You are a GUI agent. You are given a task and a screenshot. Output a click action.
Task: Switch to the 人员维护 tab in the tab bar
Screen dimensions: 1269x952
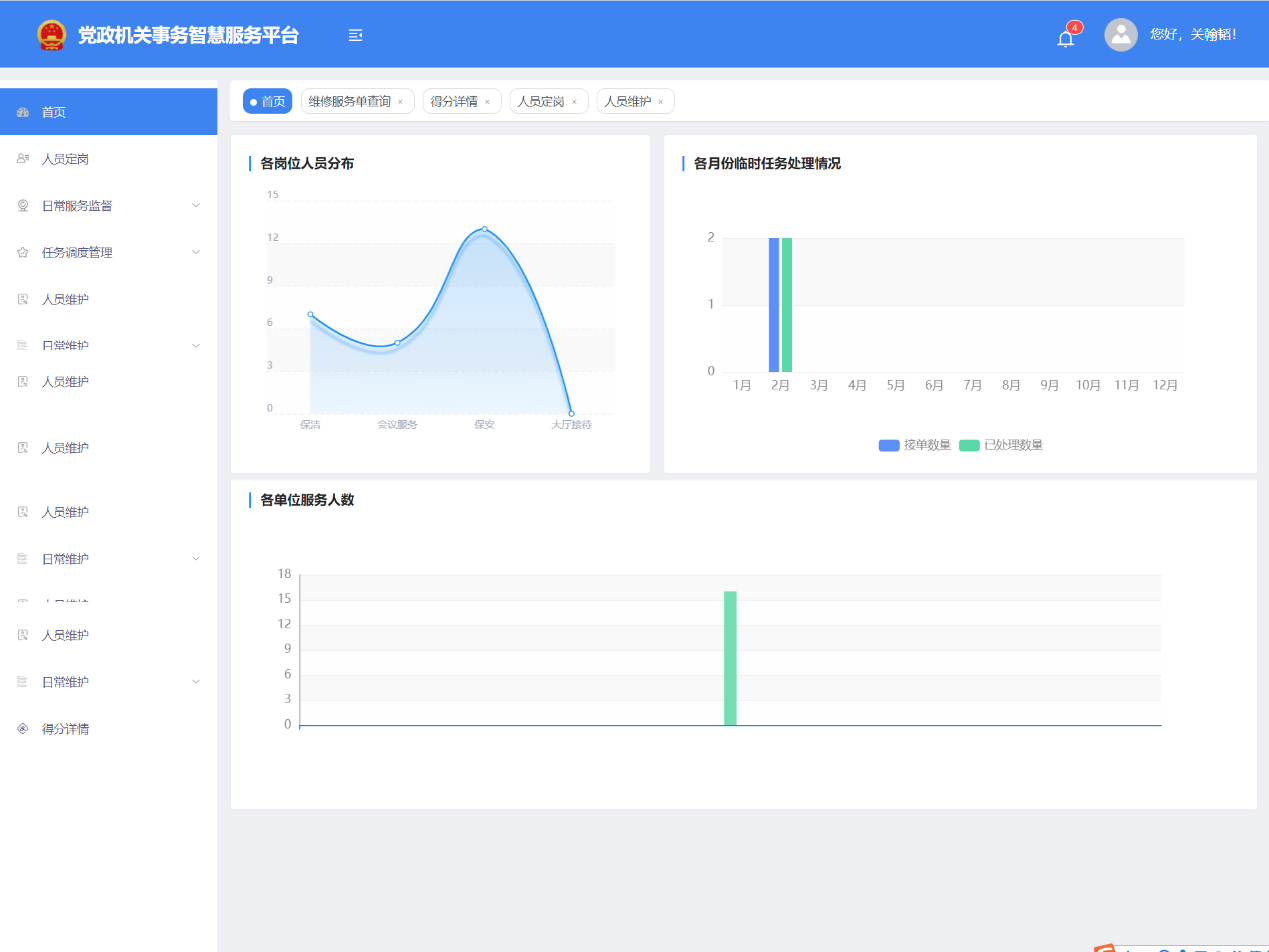(x=627, y=101)
